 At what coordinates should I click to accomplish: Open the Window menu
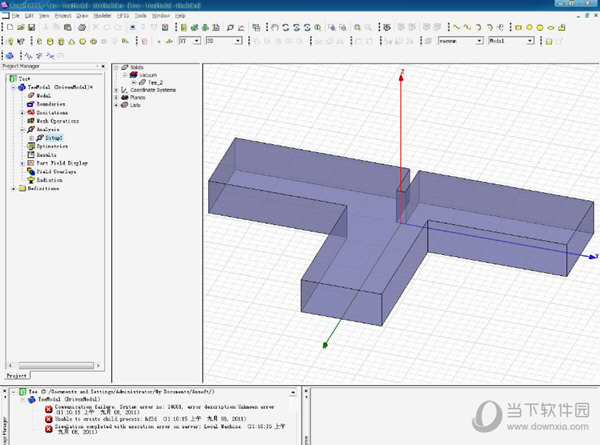[161, 16]
